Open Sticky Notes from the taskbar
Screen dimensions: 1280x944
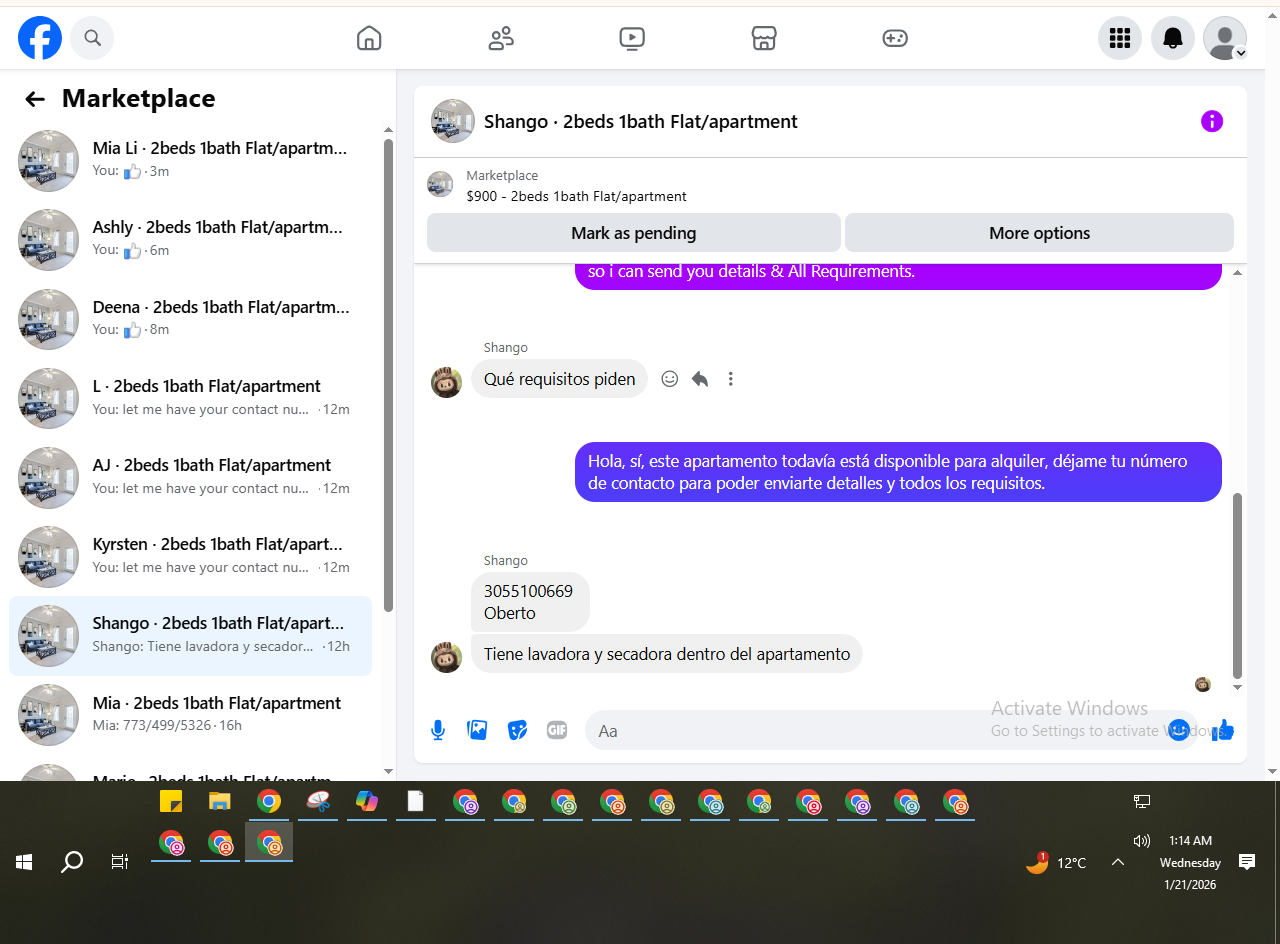pyautogui.click(x=171, y=801)
